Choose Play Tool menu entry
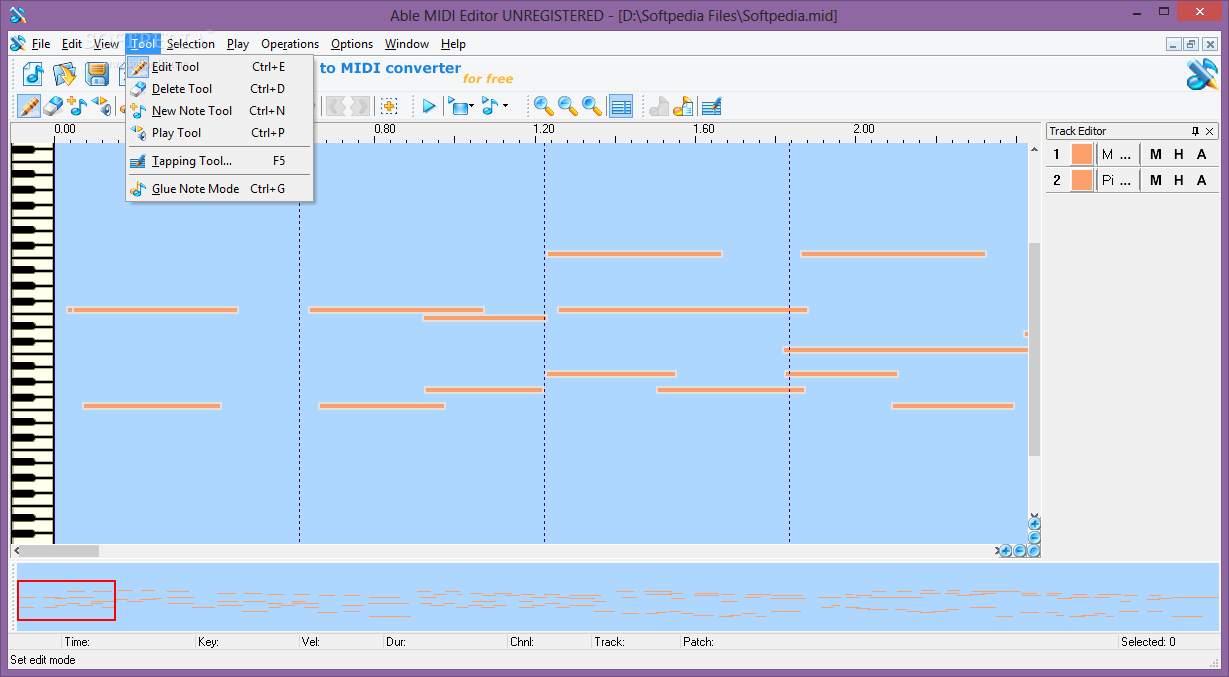This screenshot has height=677, width=1229. point(219,133)
